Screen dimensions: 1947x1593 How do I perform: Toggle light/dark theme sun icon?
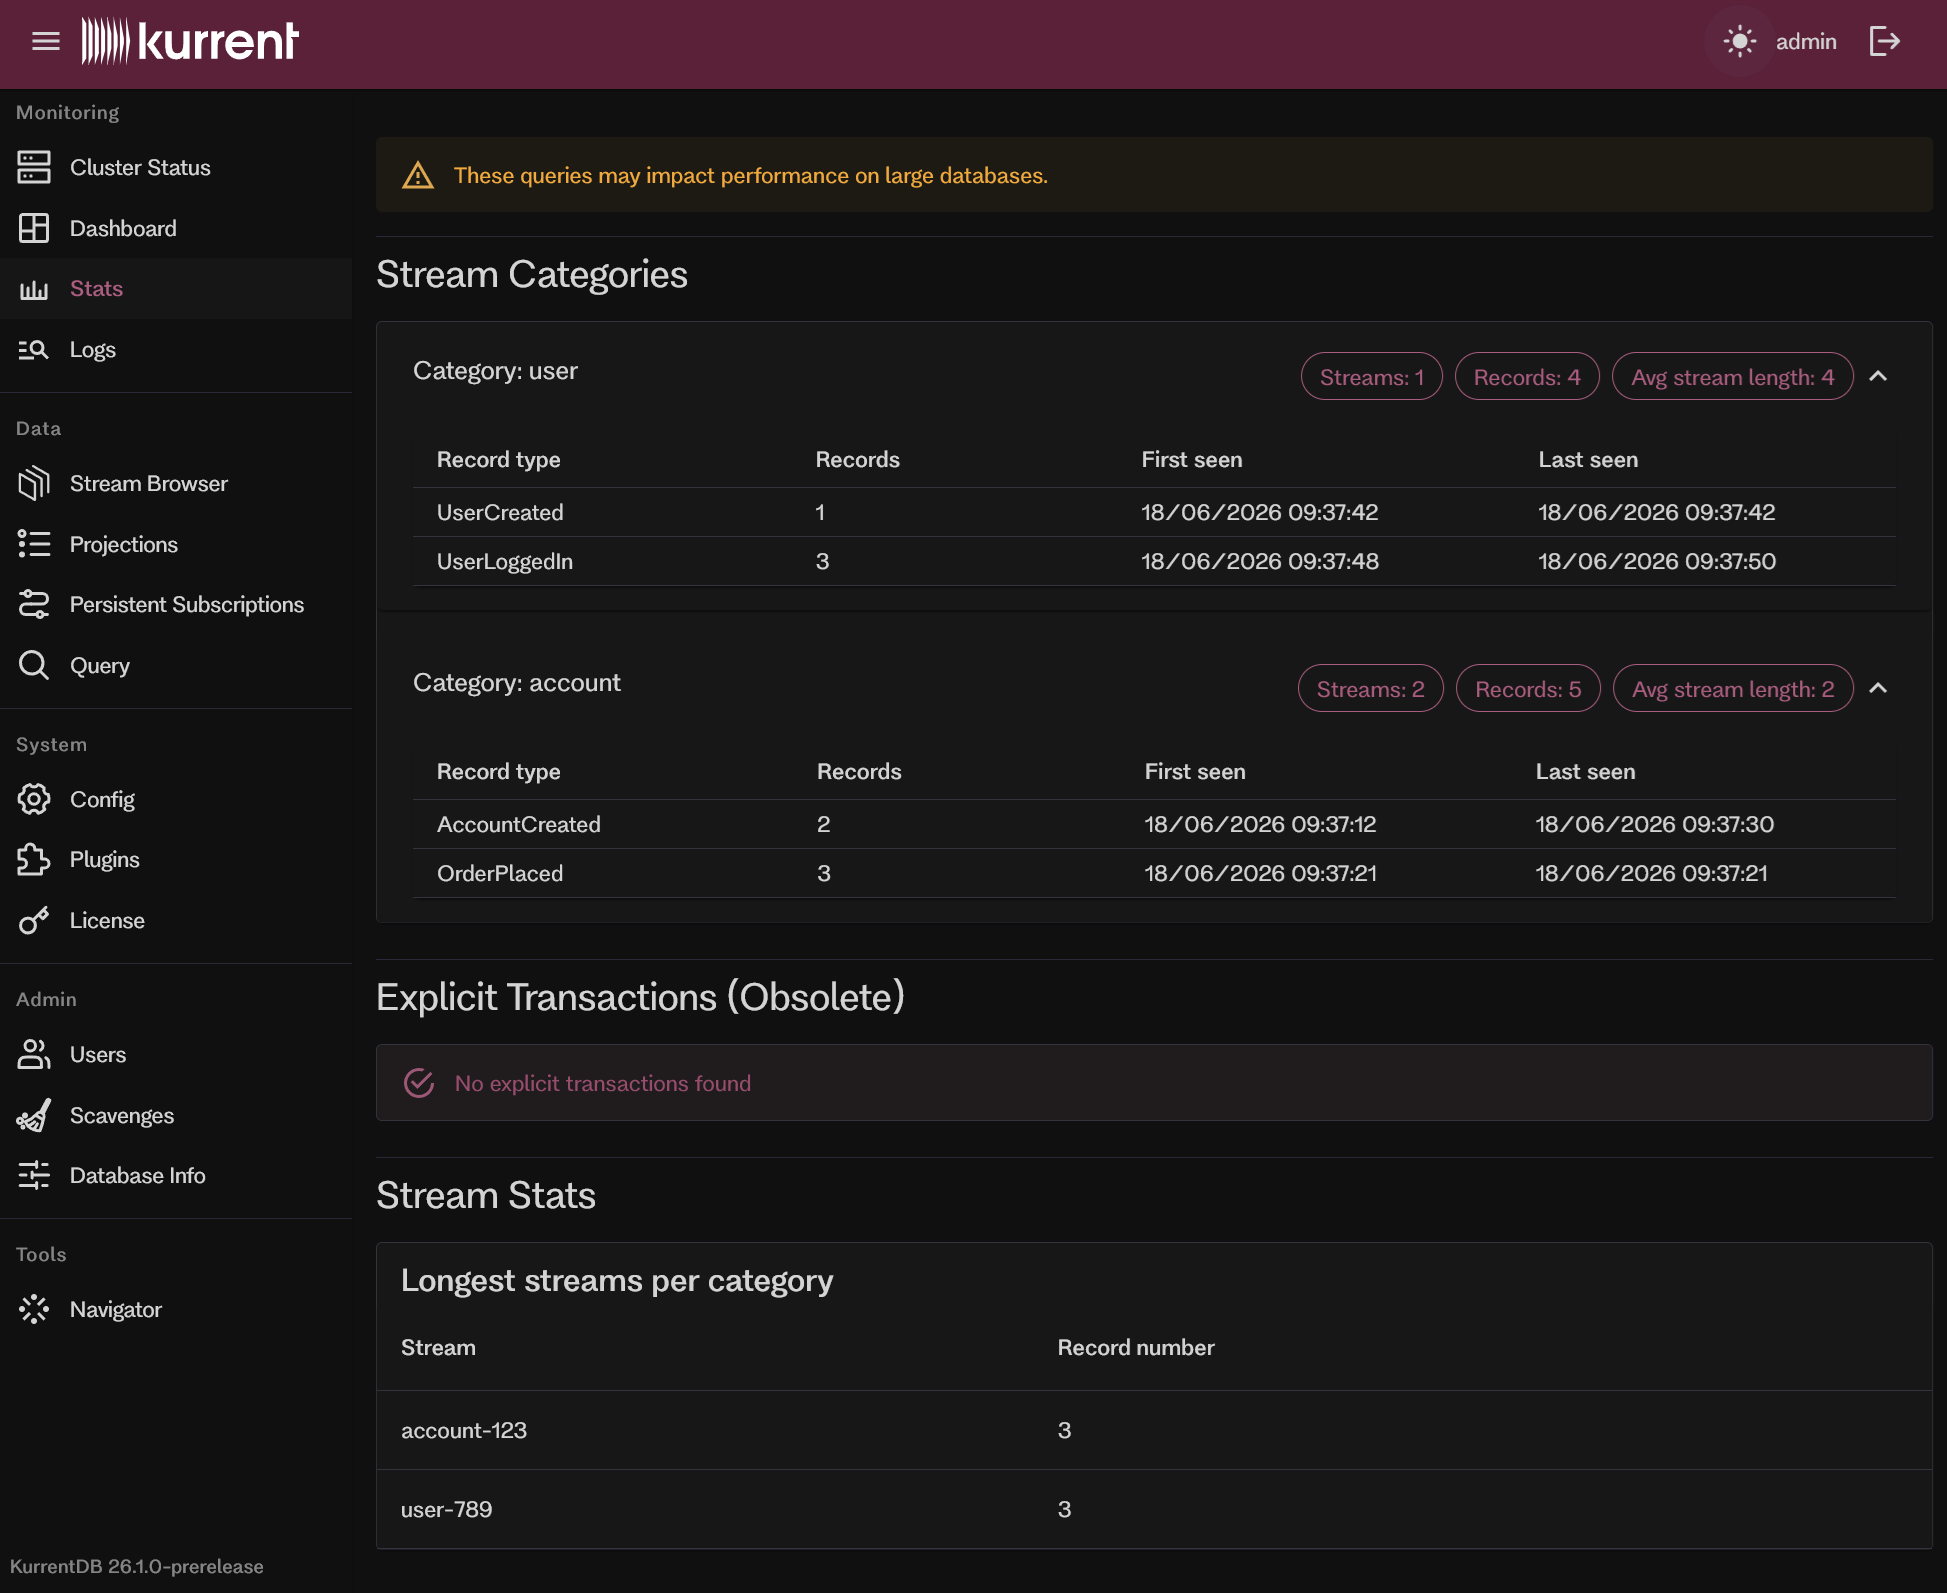(x=1740, y=41)
